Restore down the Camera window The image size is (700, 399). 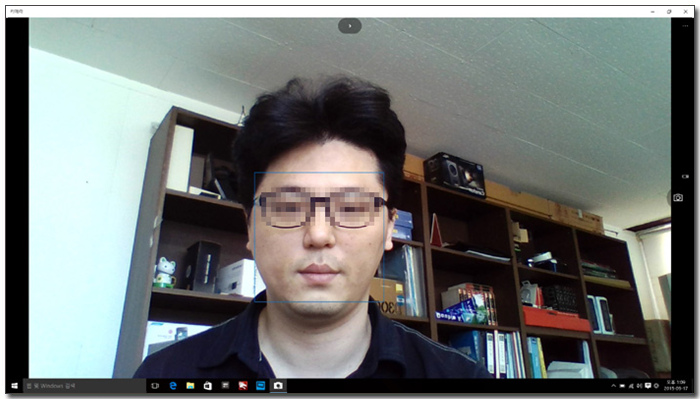(669, 12)
